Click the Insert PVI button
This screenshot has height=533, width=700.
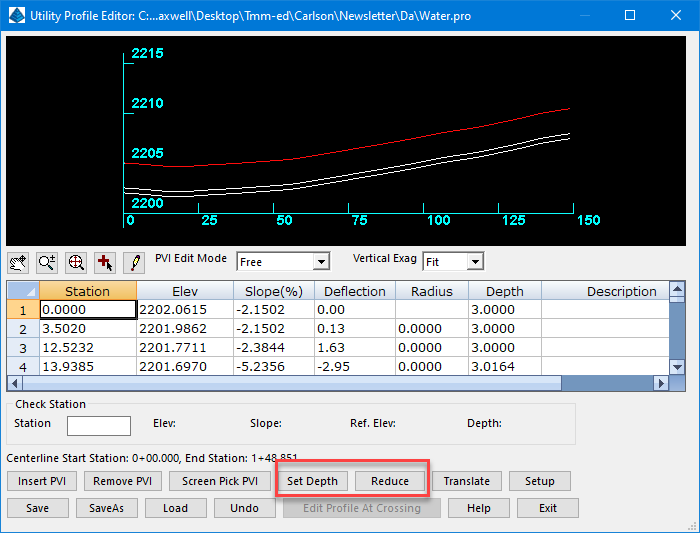tap(42, 481)
